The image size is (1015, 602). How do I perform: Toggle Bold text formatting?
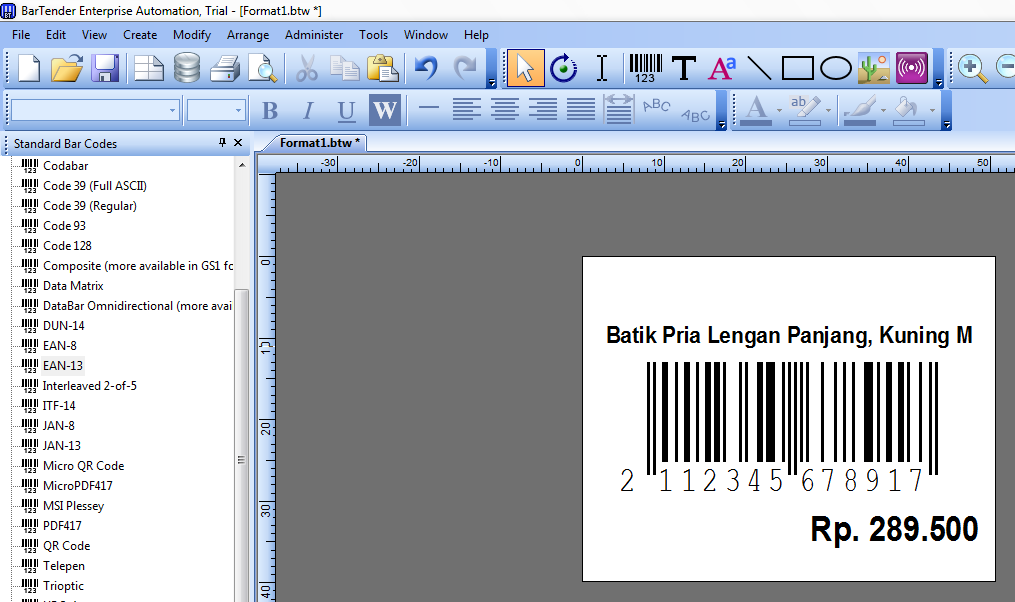pyautogui.click(x=270, y=111)
